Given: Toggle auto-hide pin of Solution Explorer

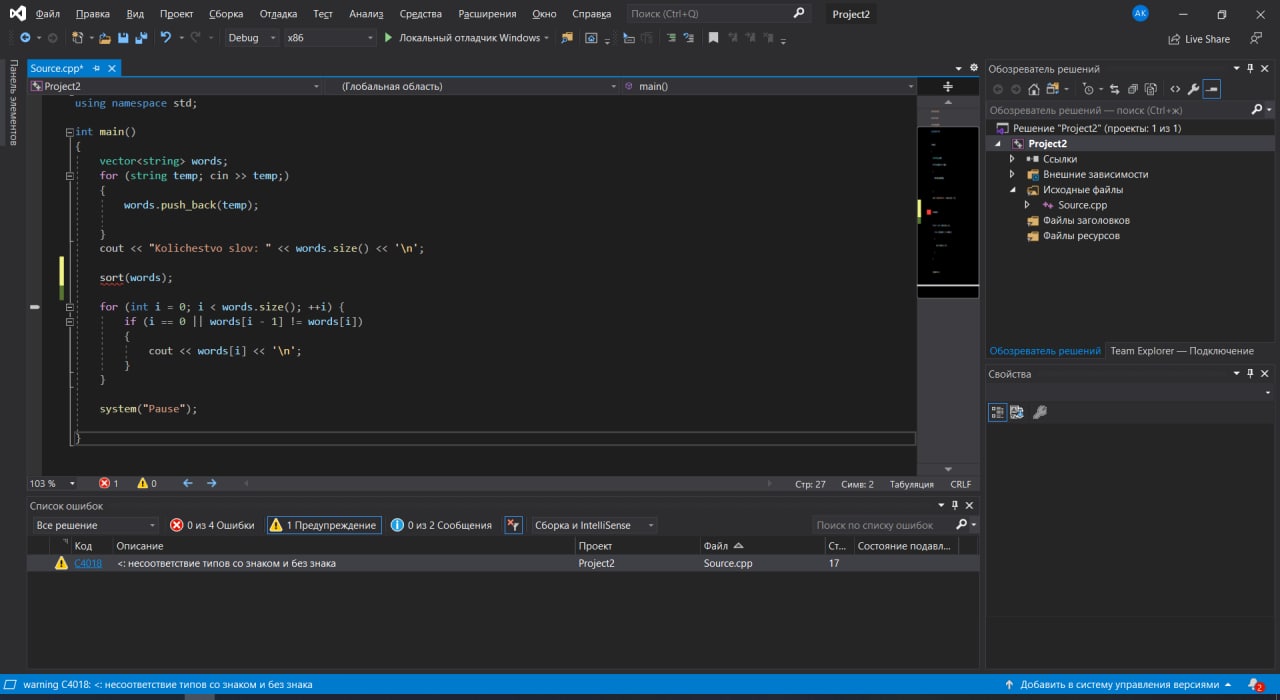Looking at the screenshot, I should (1250, 69).
